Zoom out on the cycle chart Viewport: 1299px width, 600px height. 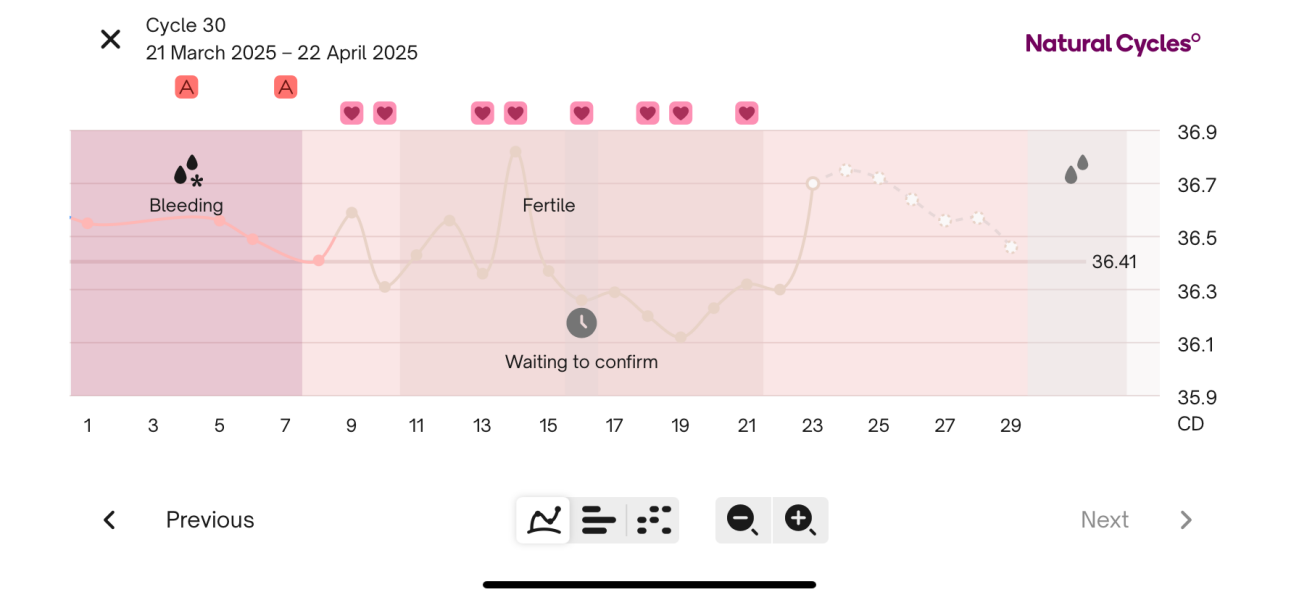click(x=742, y=520)
